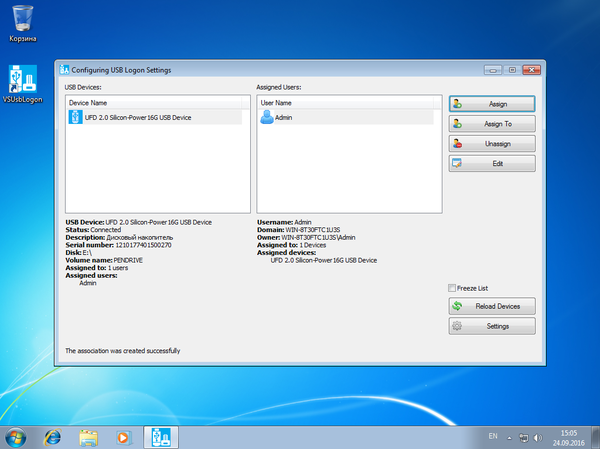
Task: Reload Devices list
Action: coord(492,306)
